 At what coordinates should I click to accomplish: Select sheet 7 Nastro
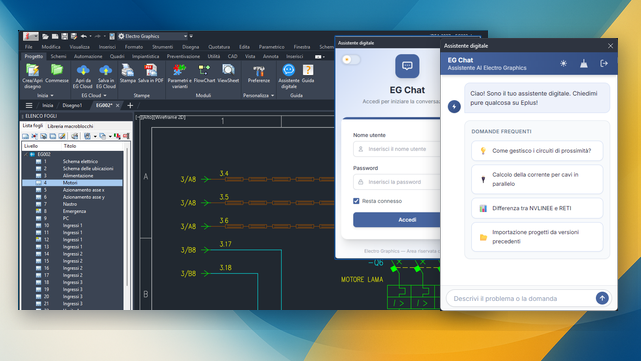point(72,204)
